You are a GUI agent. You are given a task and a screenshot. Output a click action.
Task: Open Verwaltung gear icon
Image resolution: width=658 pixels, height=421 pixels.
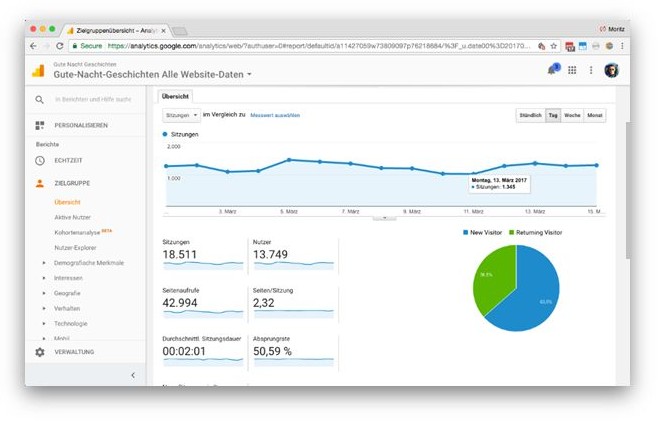coord(40,352)
